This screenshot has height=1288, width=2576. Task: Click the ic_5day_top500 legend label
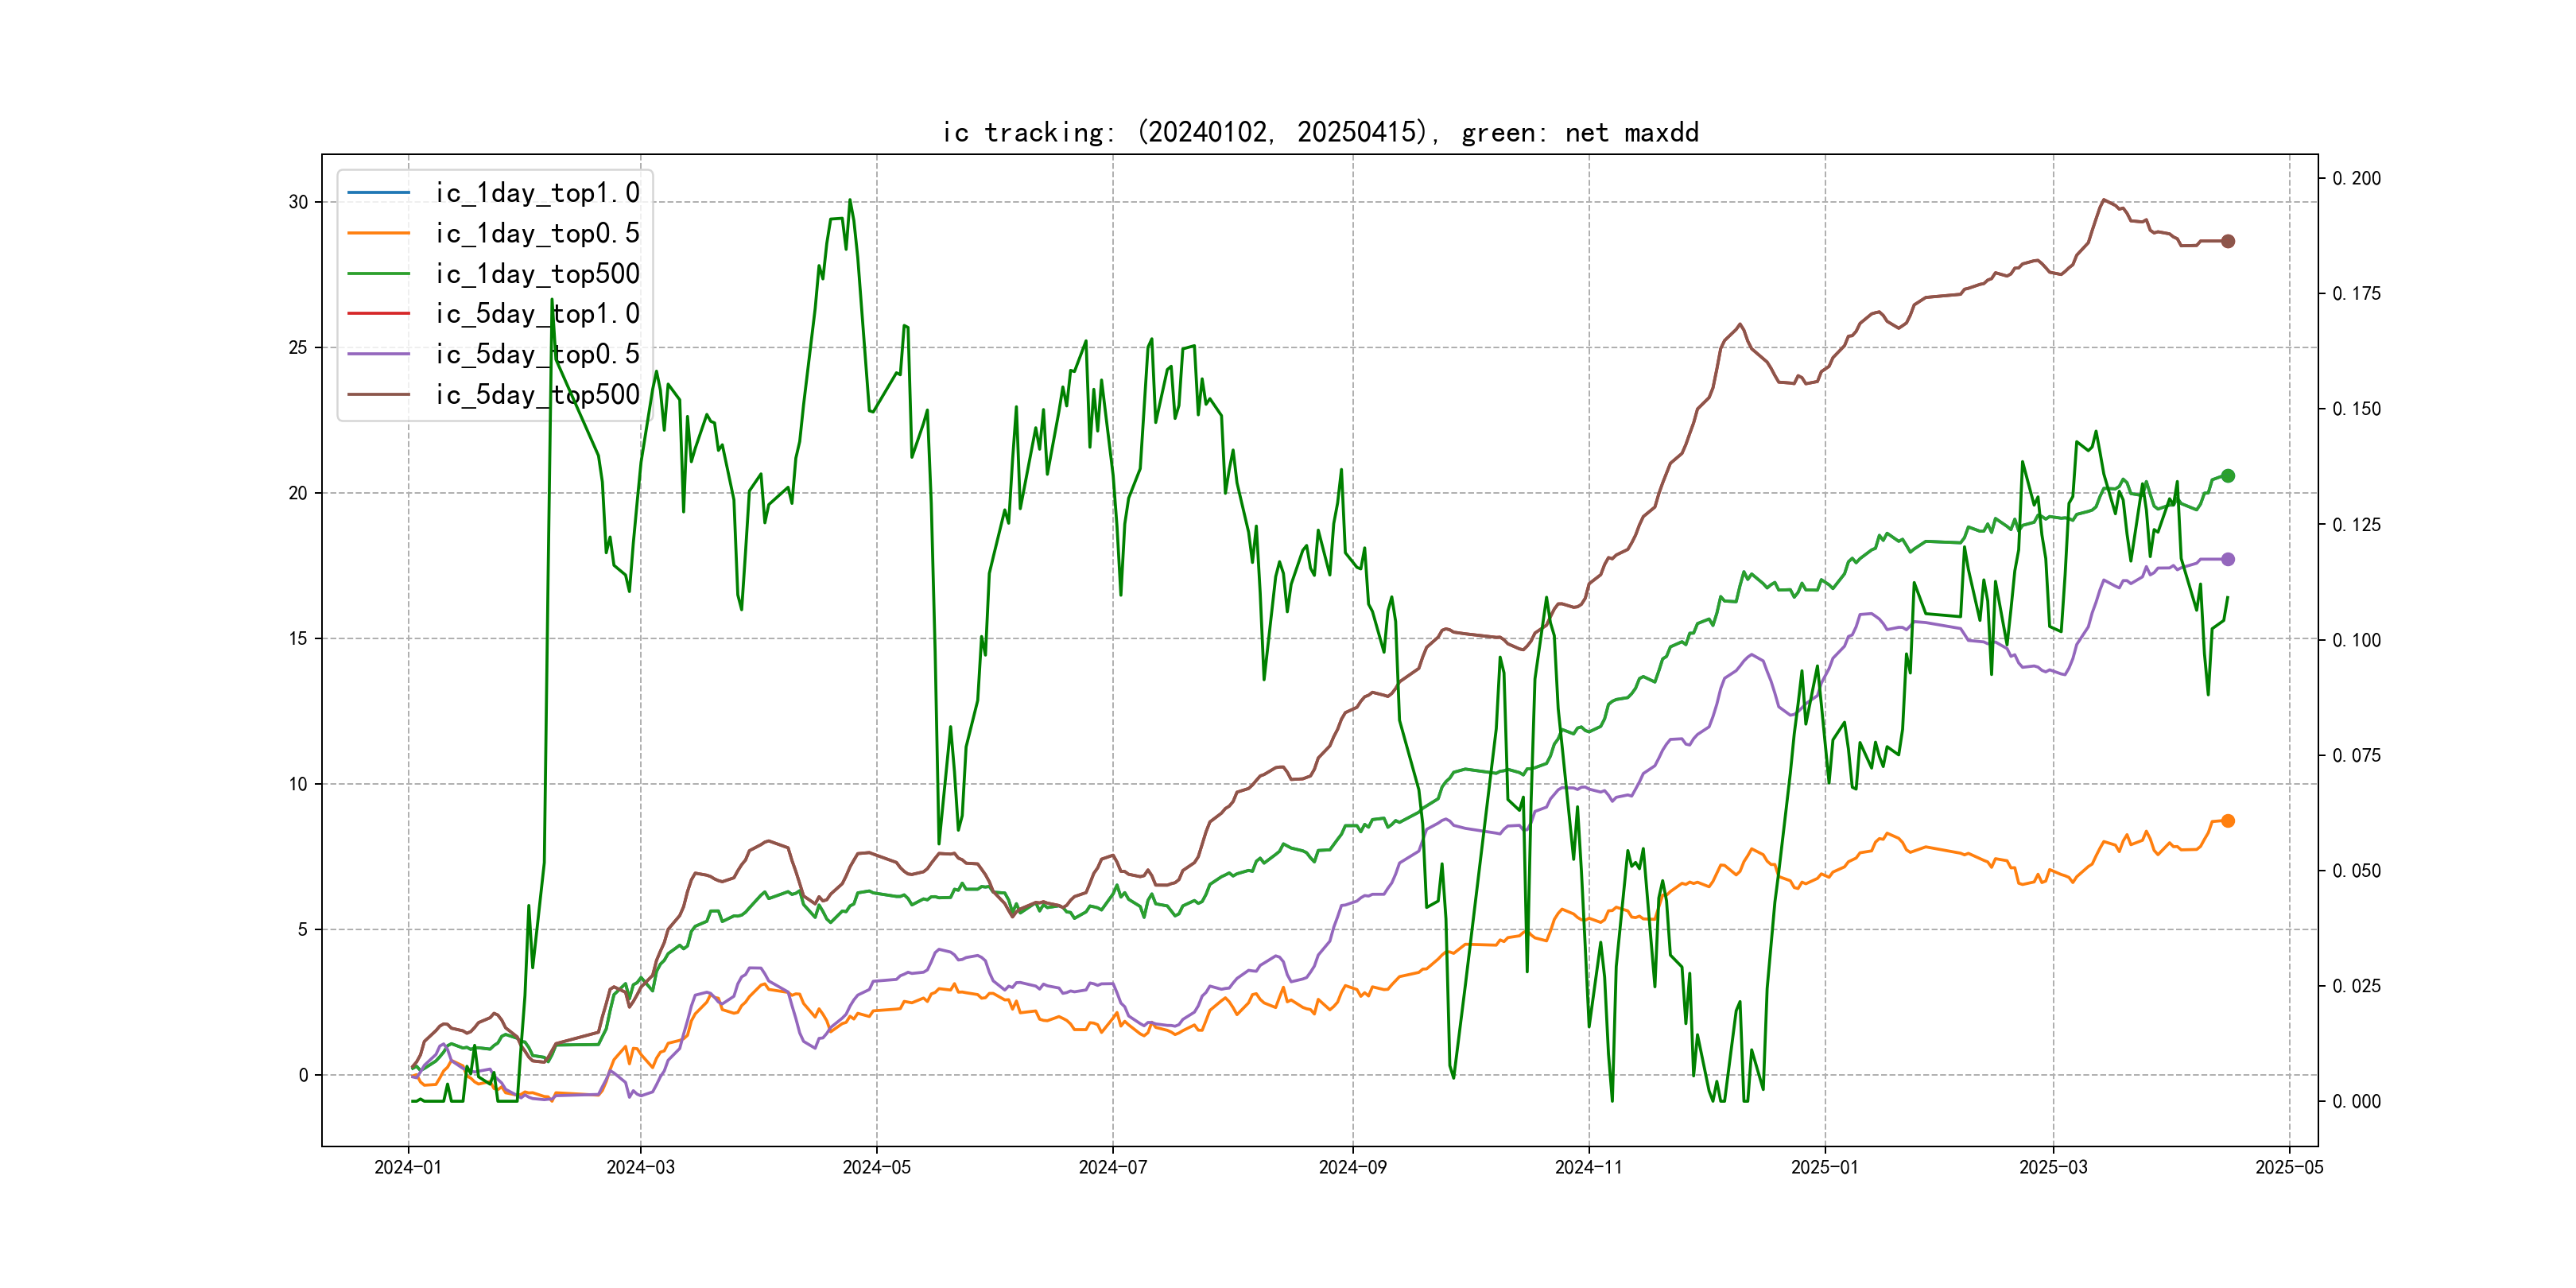(537, 395)
